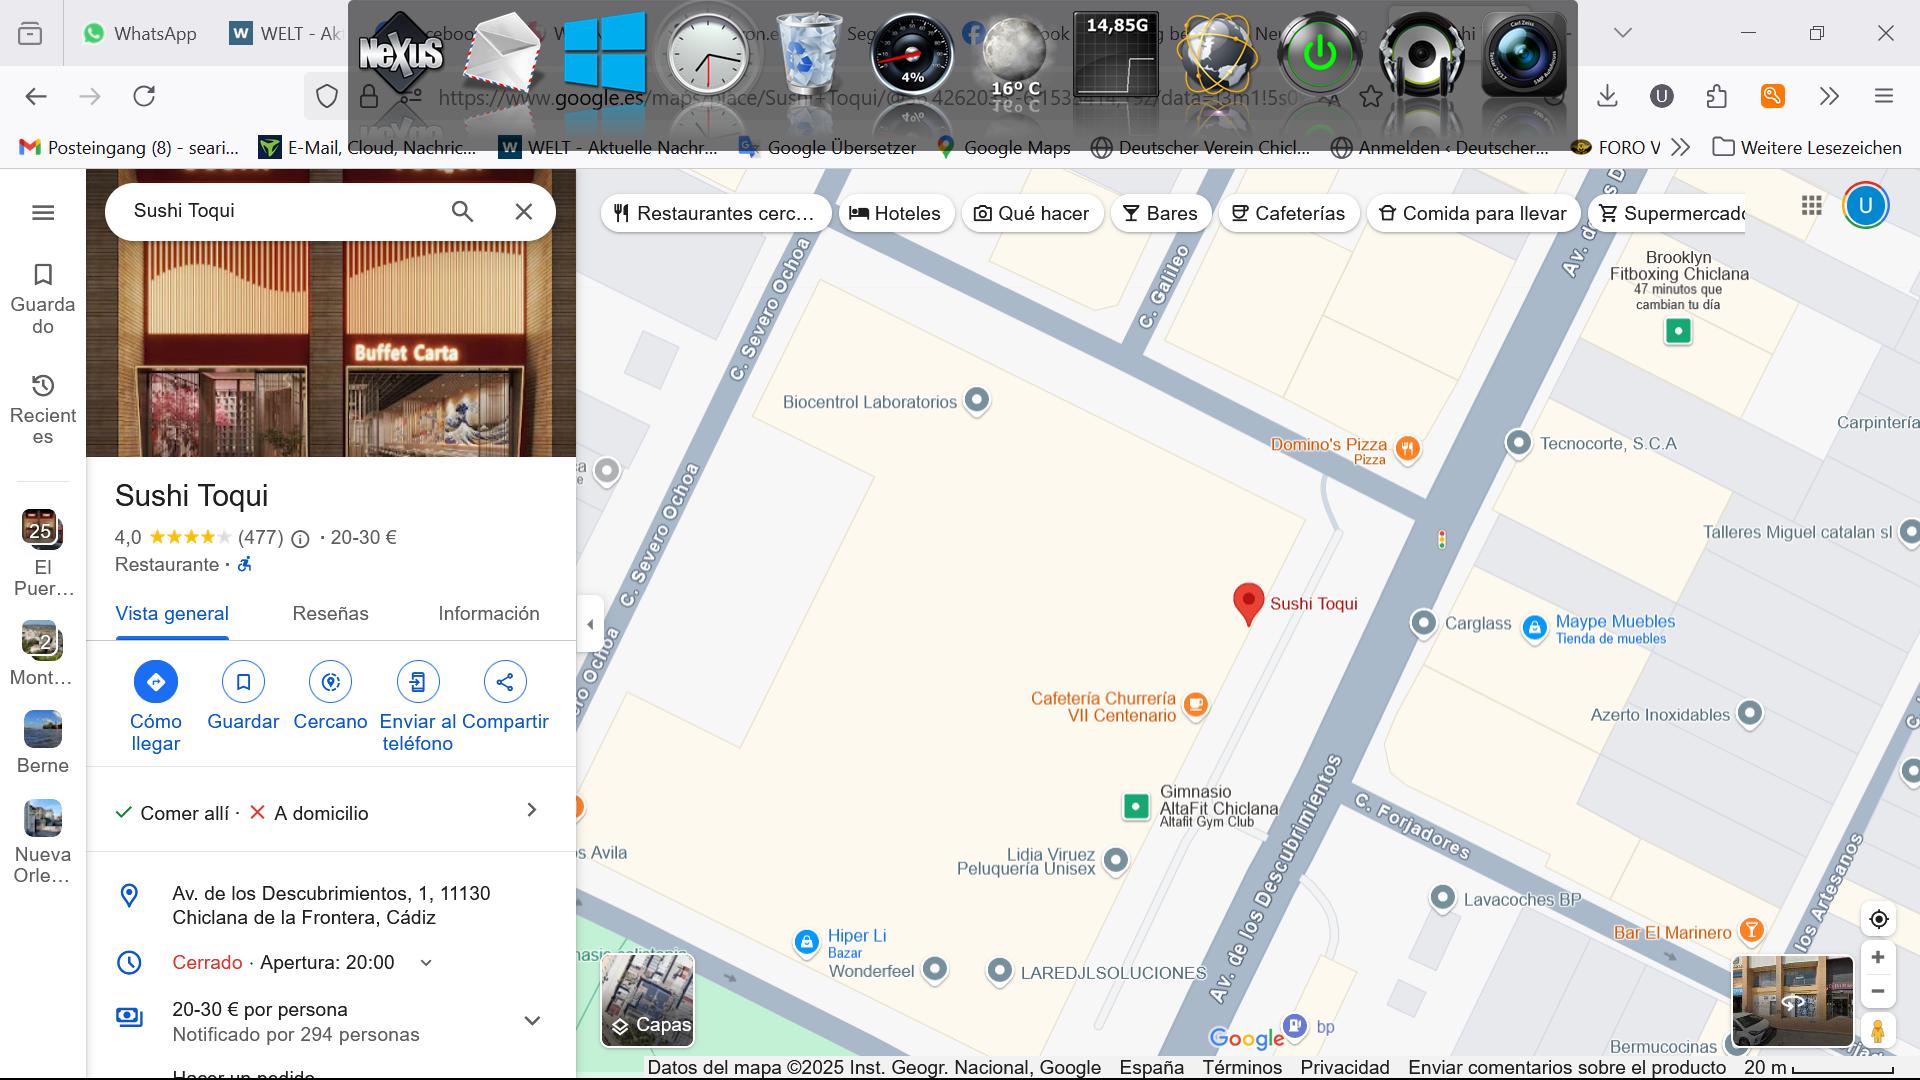Click the Cómo llegar directions icon
This screenshot has width=1920, height=1080.
click(156, 682)
